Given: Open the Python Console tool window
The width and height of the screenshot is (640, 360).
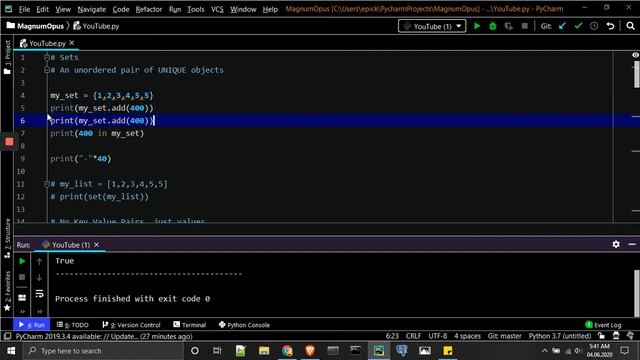Looking at the screenshot, I should click(x=244, y=325).
